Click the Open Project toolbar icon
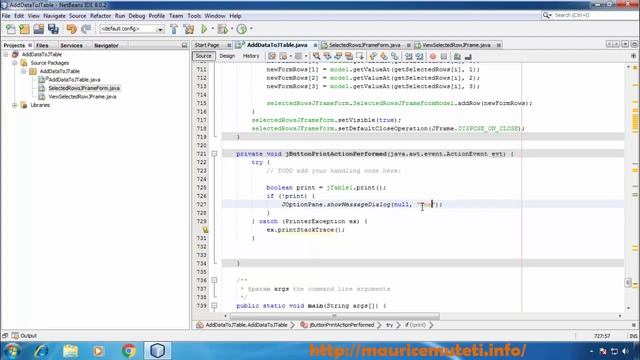 [x=39, y=29]
